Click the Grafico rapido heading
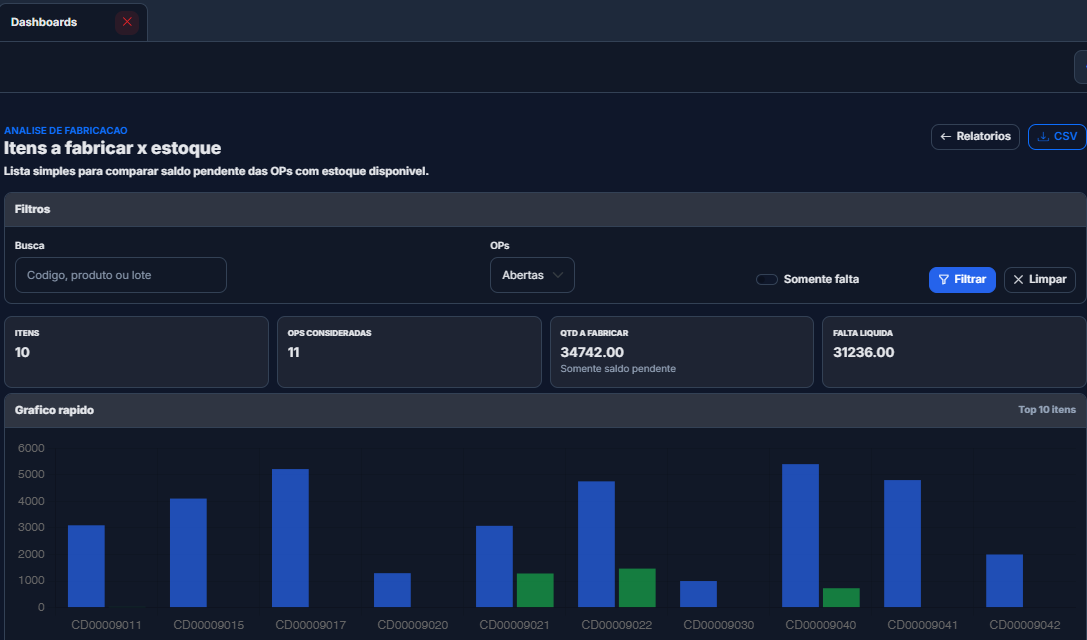Image resolution: width=1087 pixels, height=640 pixels. tap(54, 410)
